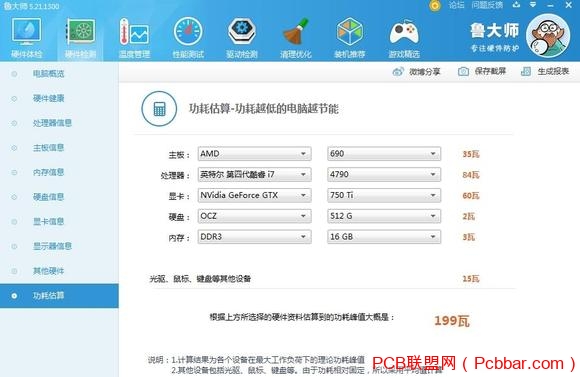Select the 温度管理 thermometer icon
This screenshot has width=580, height=377.
point(134,32)
